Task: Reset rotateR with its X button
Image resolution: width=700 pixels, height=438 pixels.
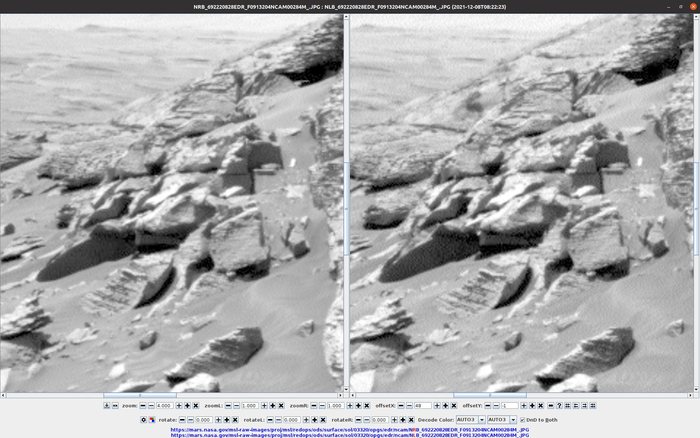Action: tap(411, 420)
